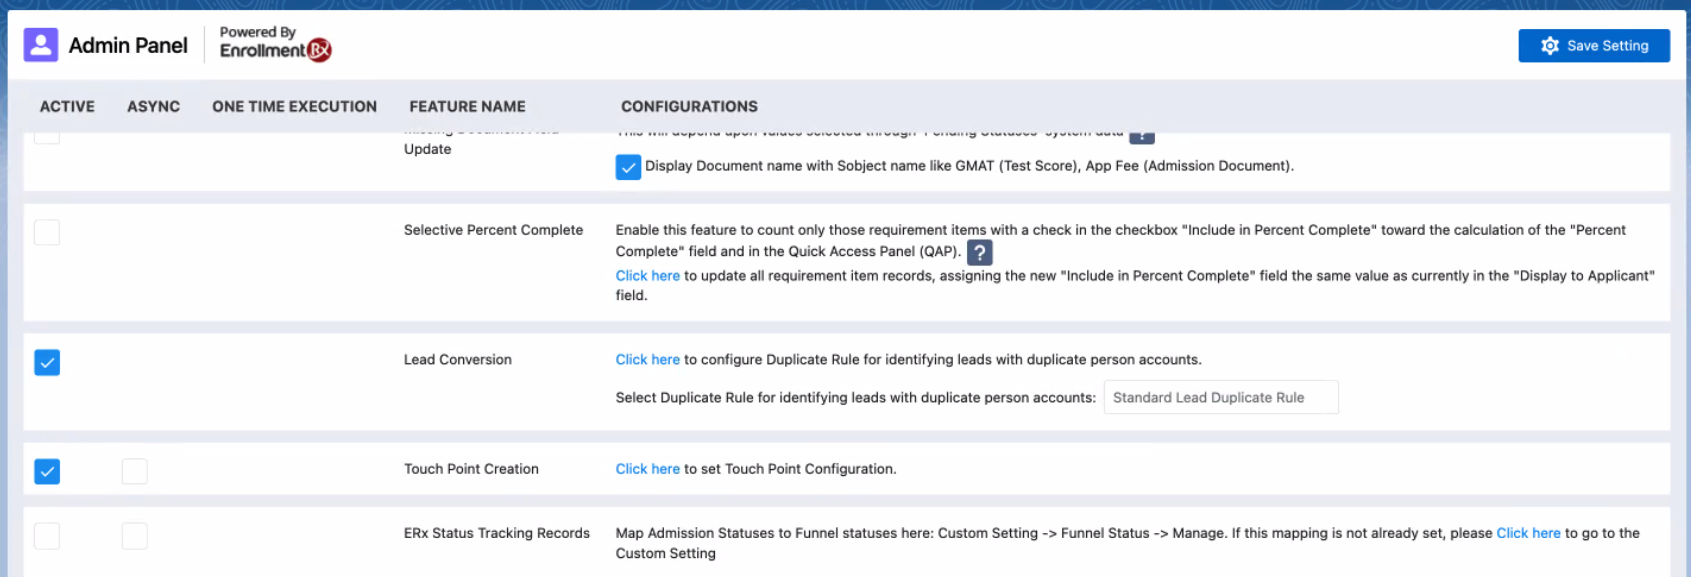Click the Admin Panel user avatar icon
This screenshot has height=577, width=1691.
[41, 45]
